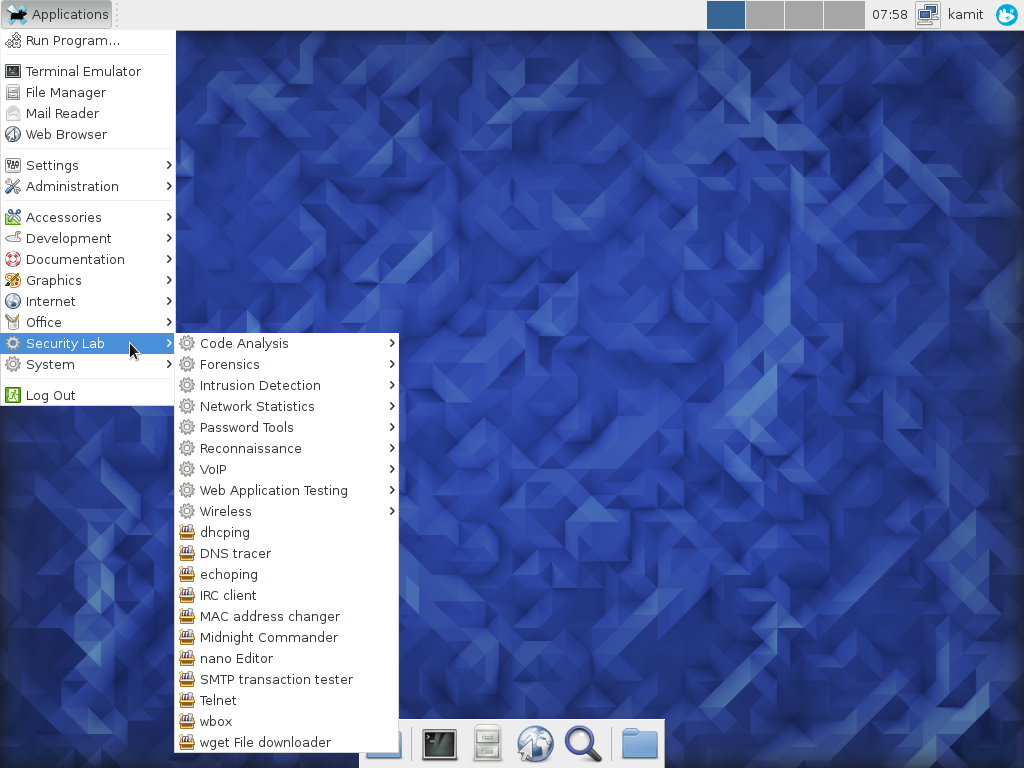Open the Settings menu entry
The width and height of the screenshot is (1024, 768).
point(52,165)
